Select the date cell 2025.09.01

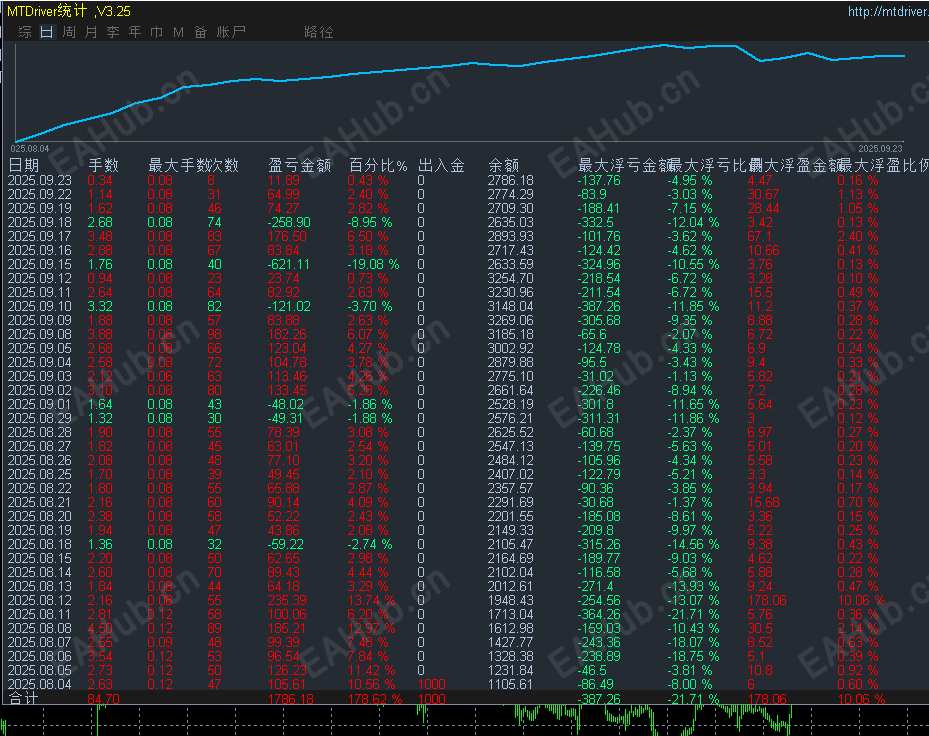40,404
